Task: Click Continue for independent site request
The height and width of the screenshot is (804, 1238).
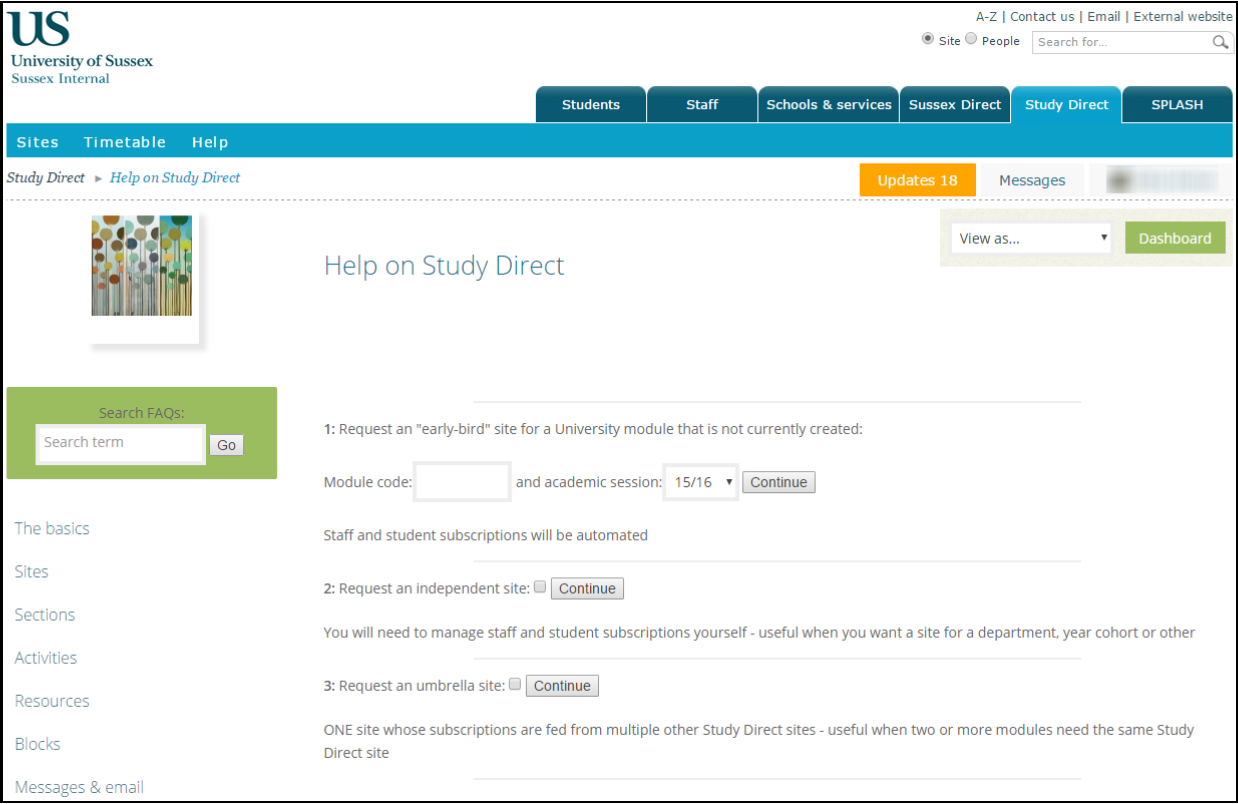Action: pyautogui.click(x=587, y=588)
